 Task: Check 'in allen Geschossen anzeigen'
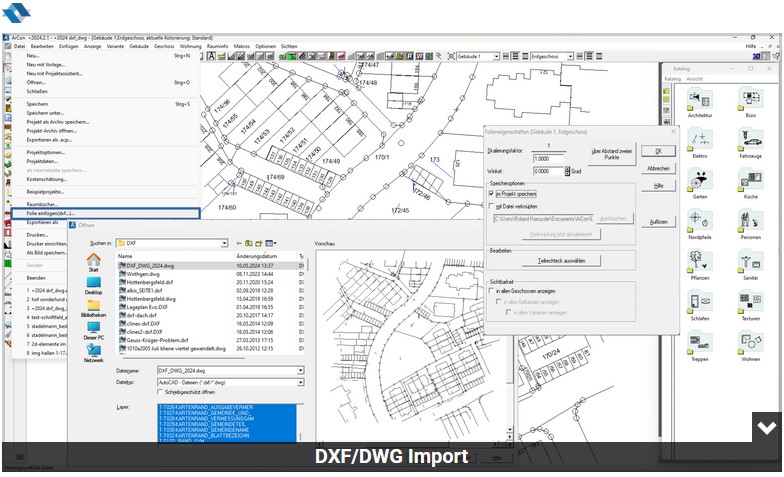[x=491, y=290]
